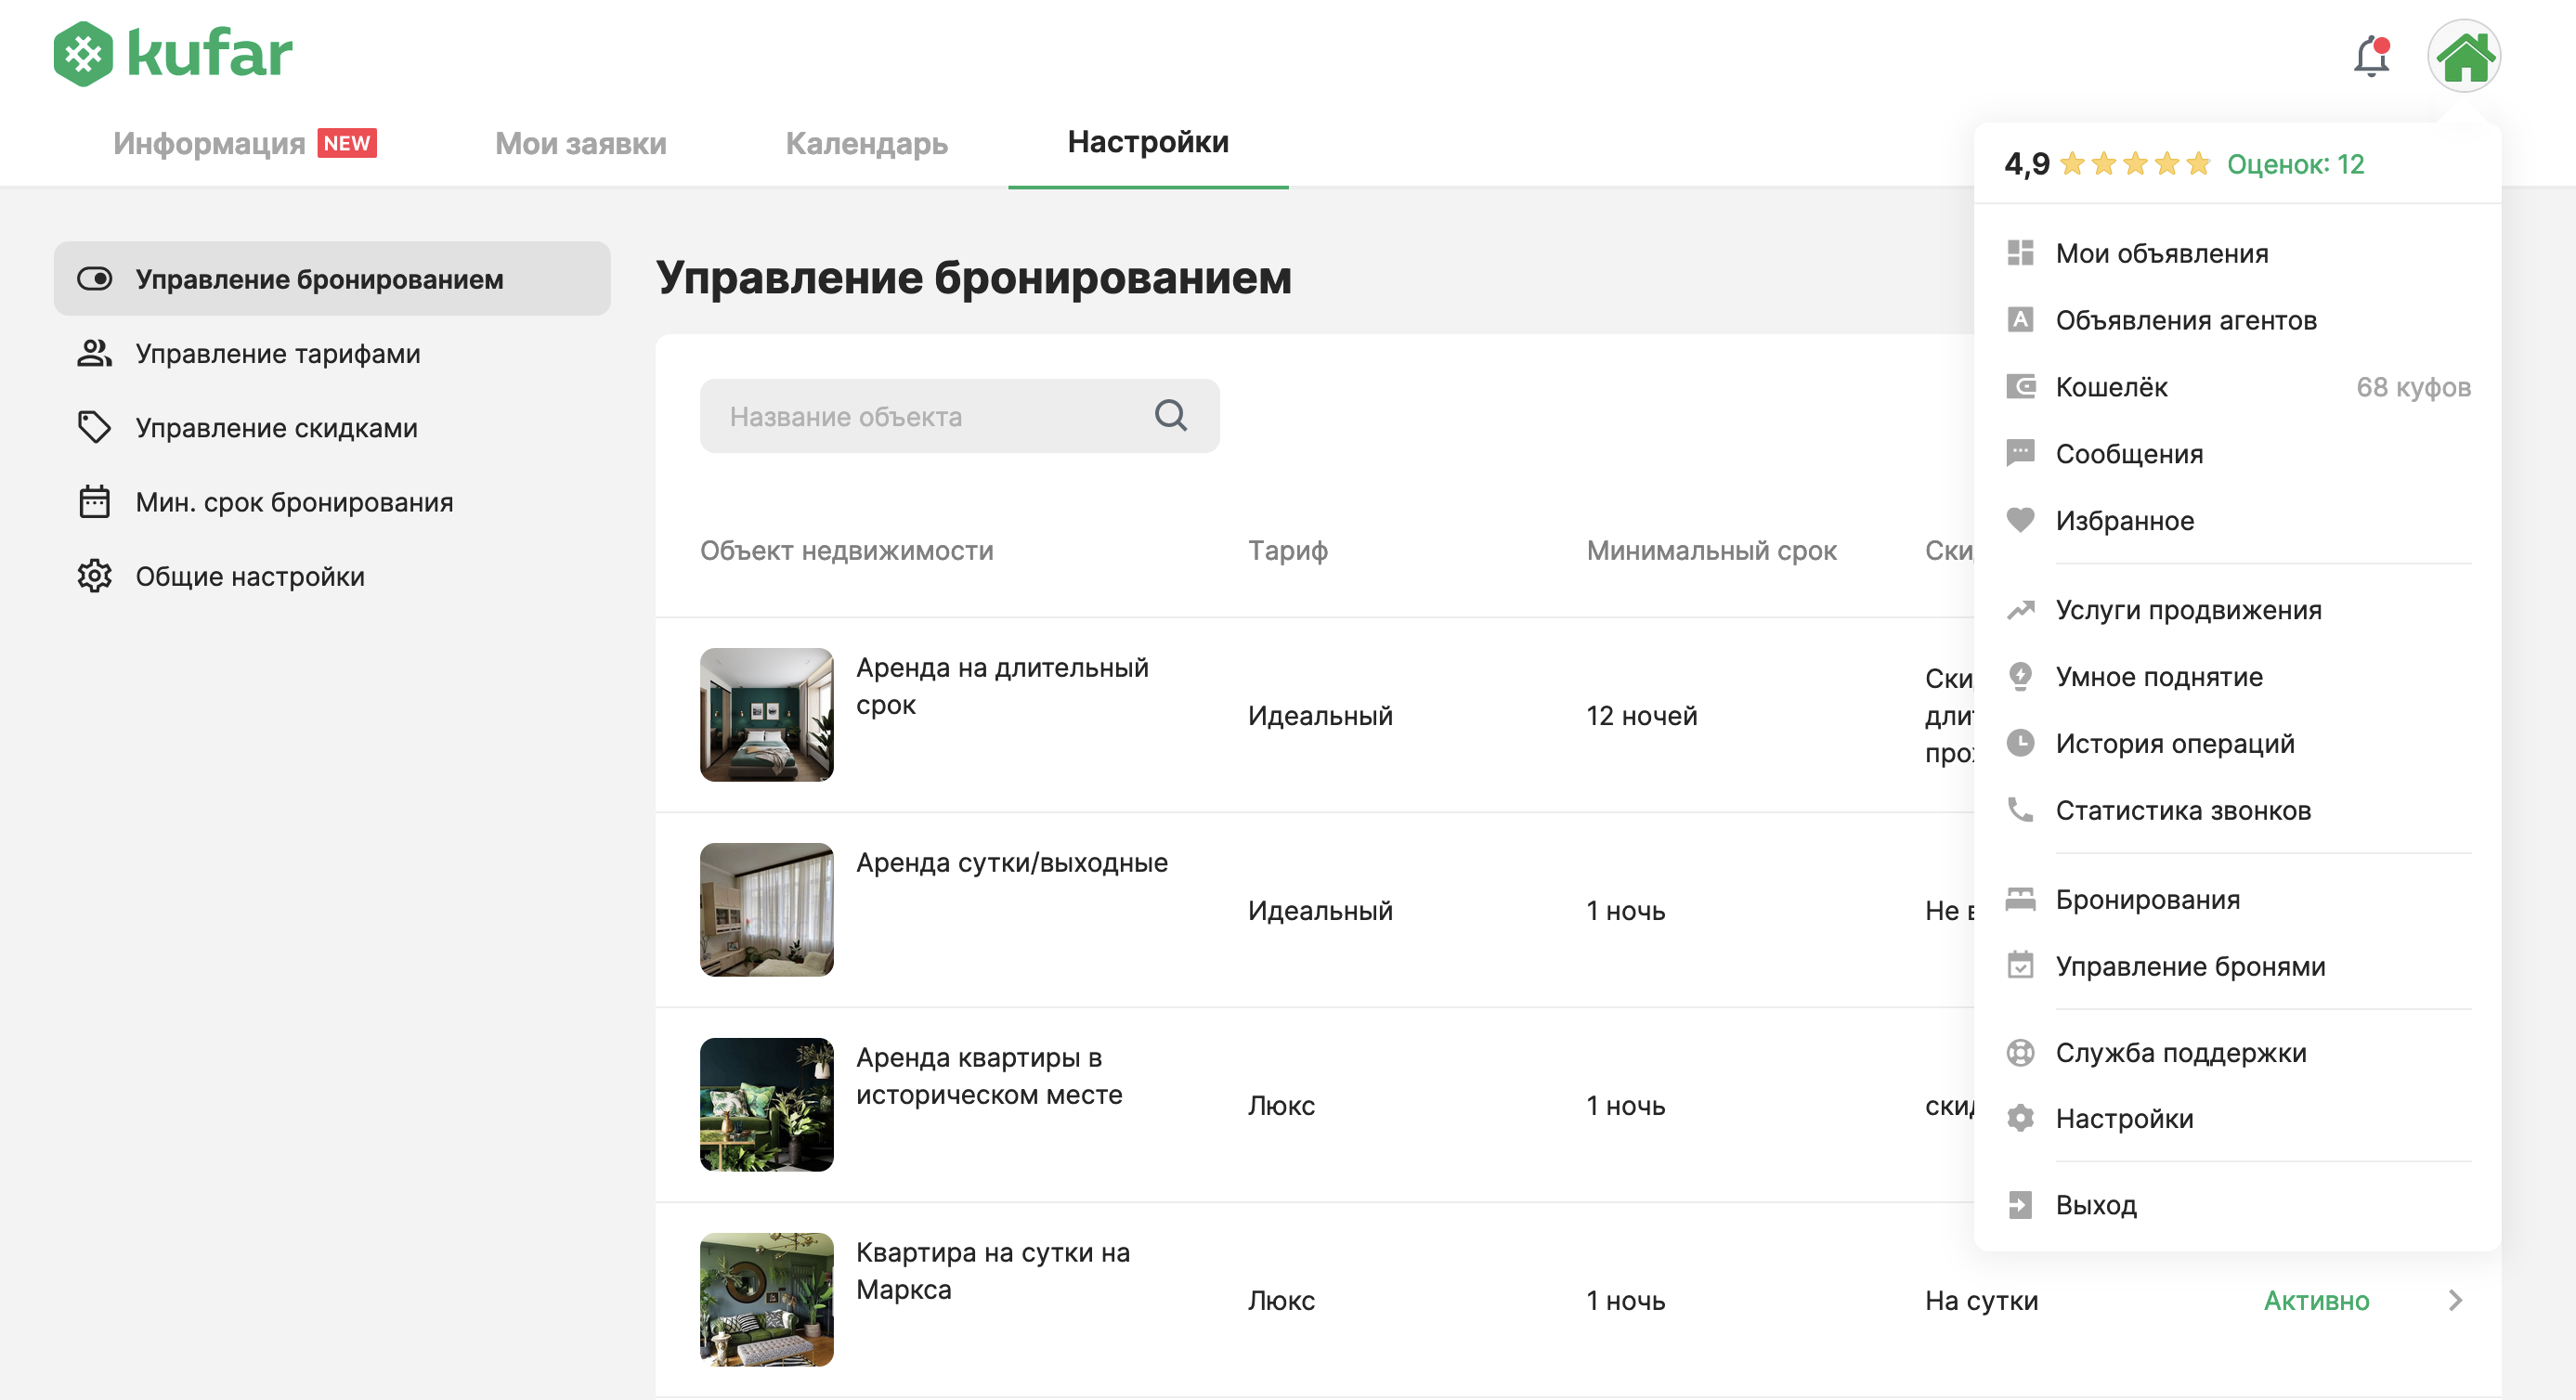Click the Аренда на длительный срок title
The width and height of the screenshot is (2576, 1400).
pyautogui.click(x=1002, y=686)
